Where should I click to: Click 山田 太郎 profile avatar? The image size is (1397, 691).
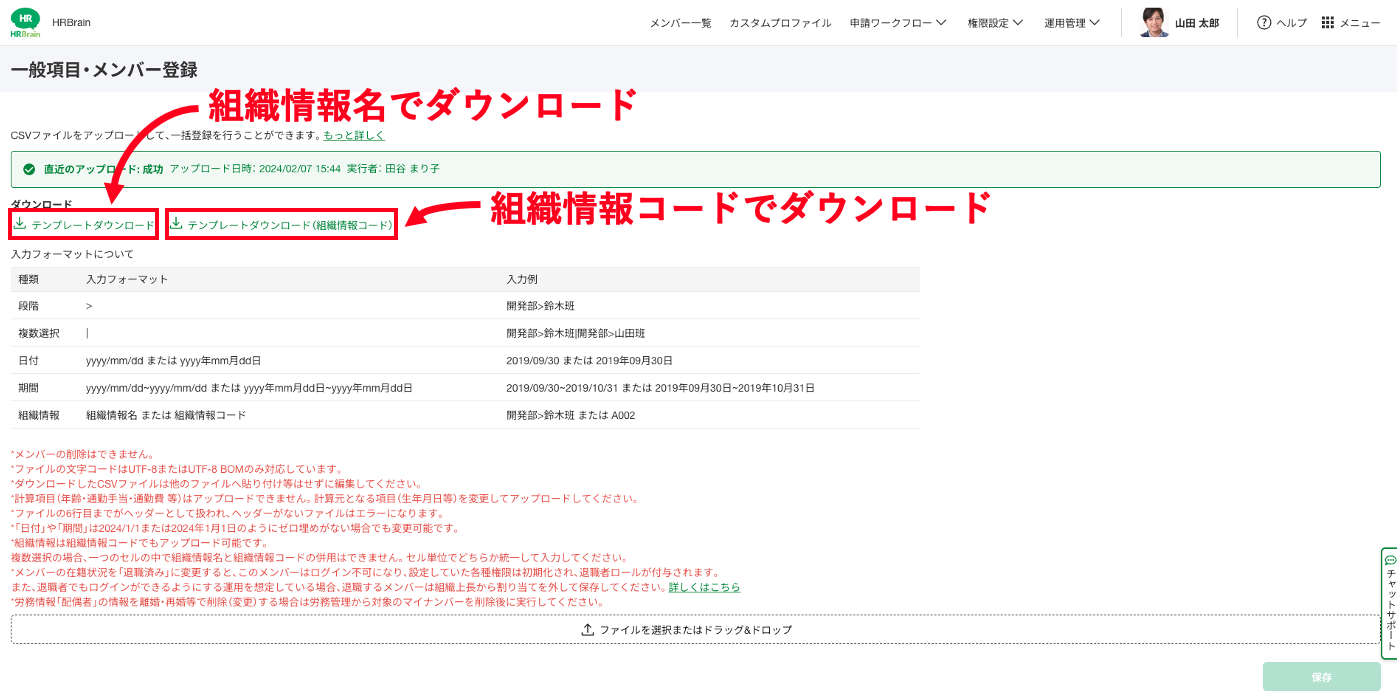1154,22
